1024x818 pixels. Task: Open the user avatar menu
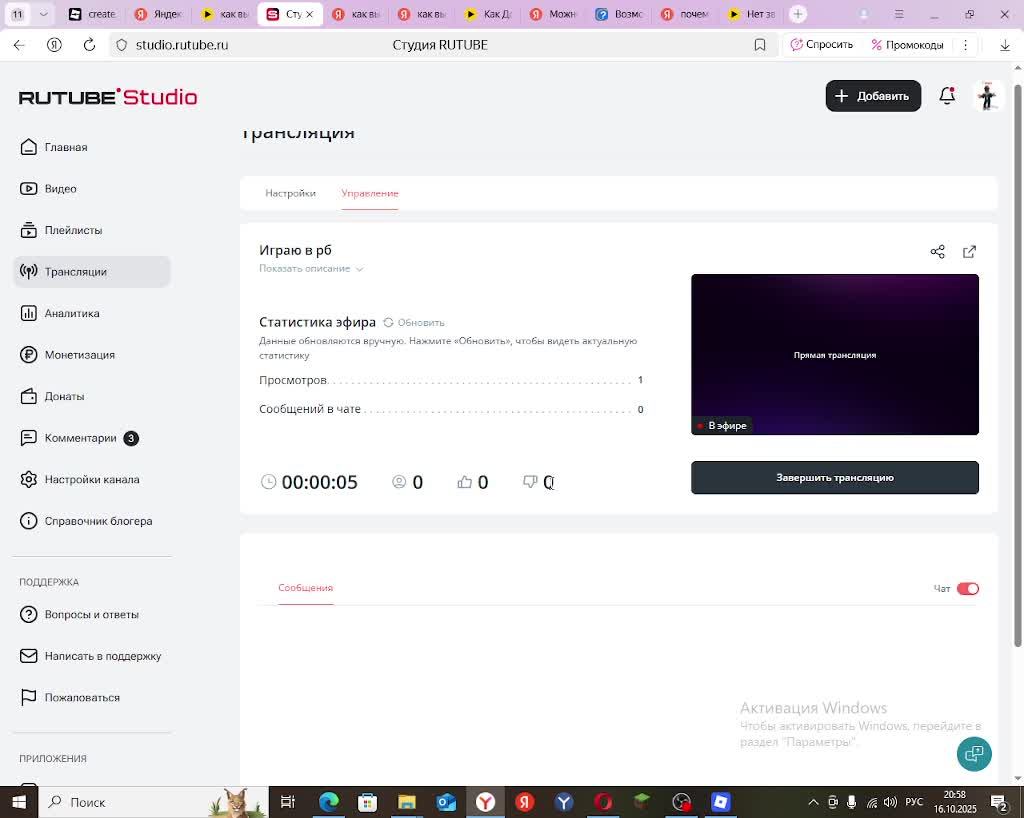[987, 96]
